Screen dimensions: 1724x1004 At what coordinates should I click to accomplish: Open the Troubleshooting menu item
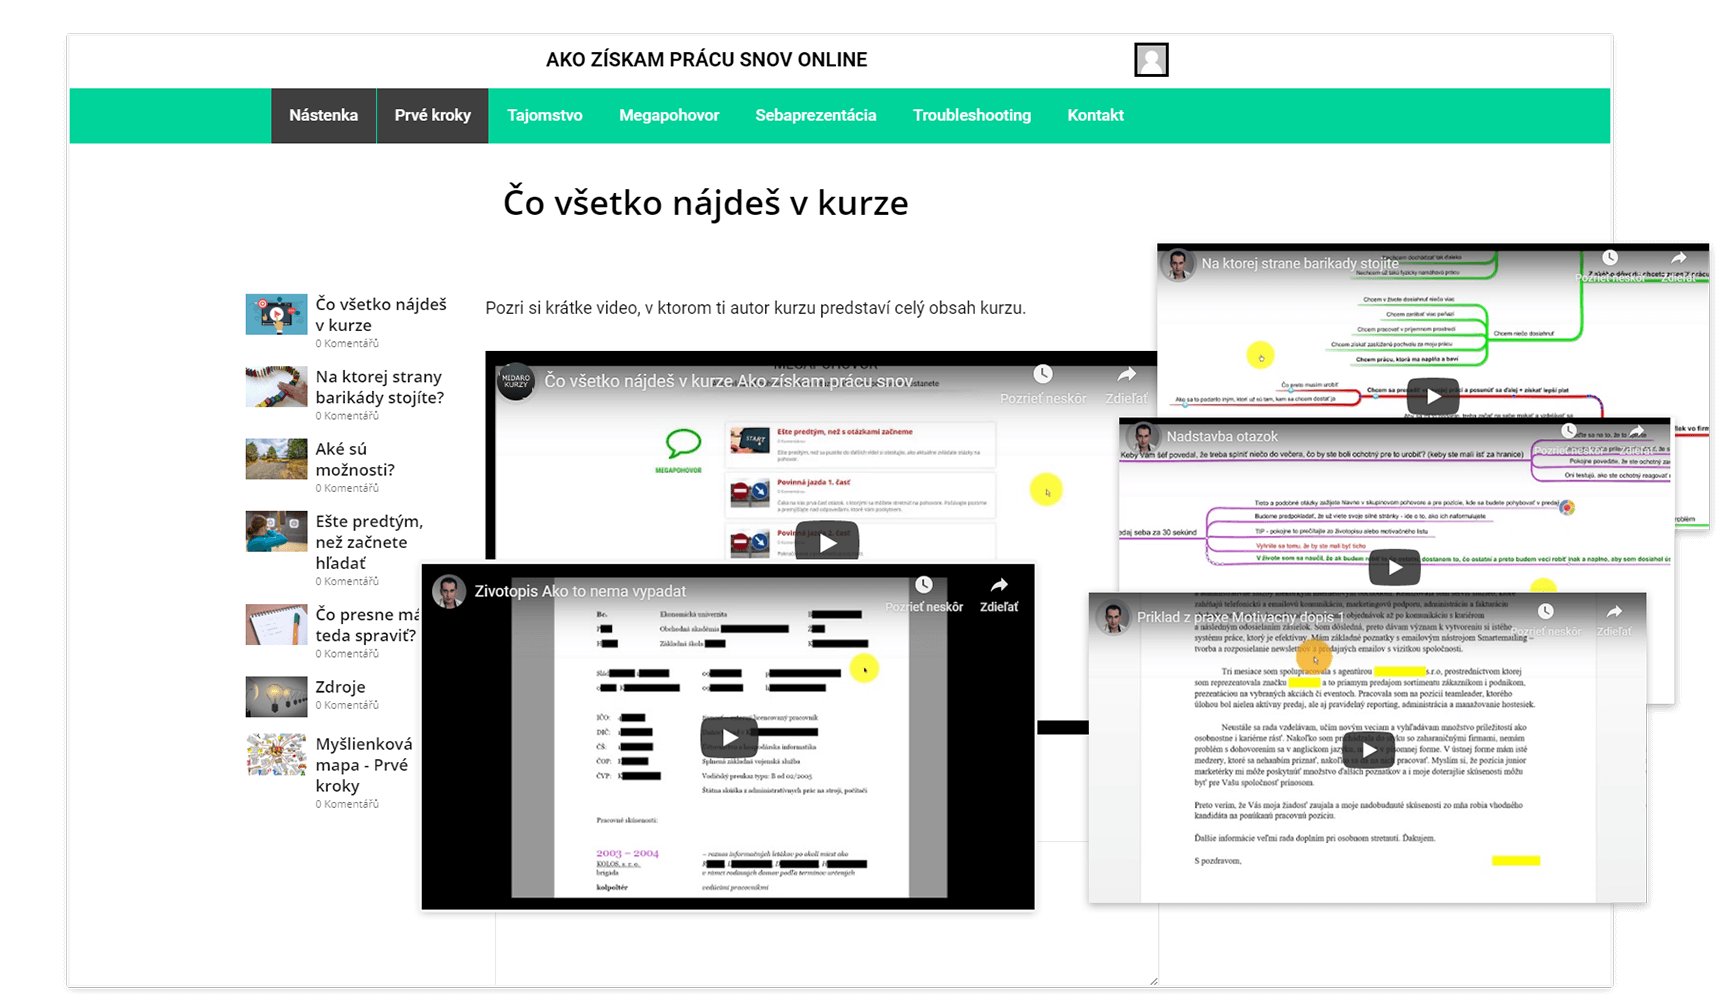(x=971, y=115)
